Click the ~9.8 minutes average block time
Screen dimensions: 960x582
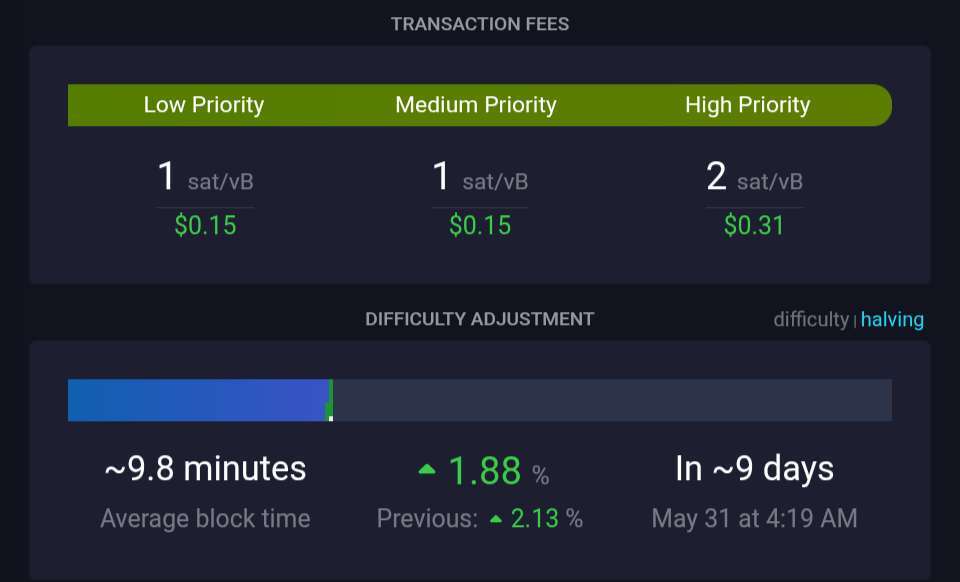tap(205, 469)
